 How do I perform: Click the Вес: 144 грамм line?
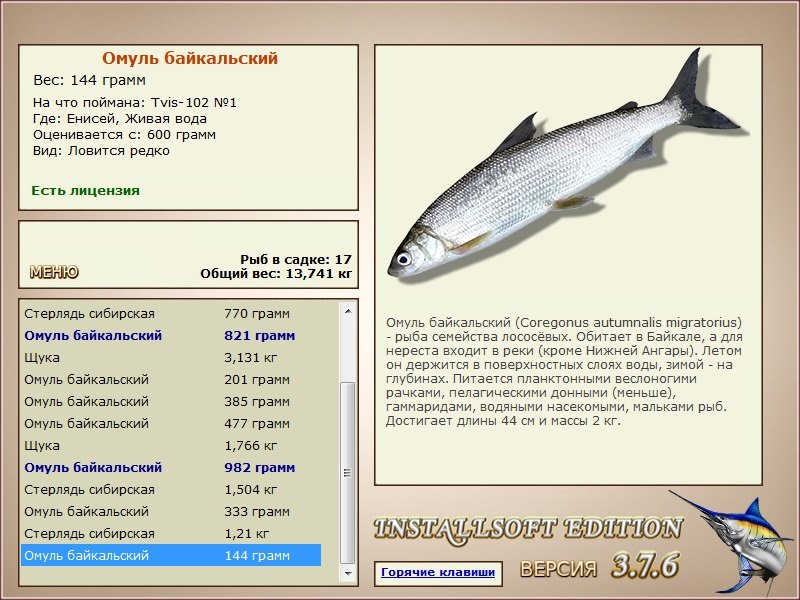pos(89,80)
